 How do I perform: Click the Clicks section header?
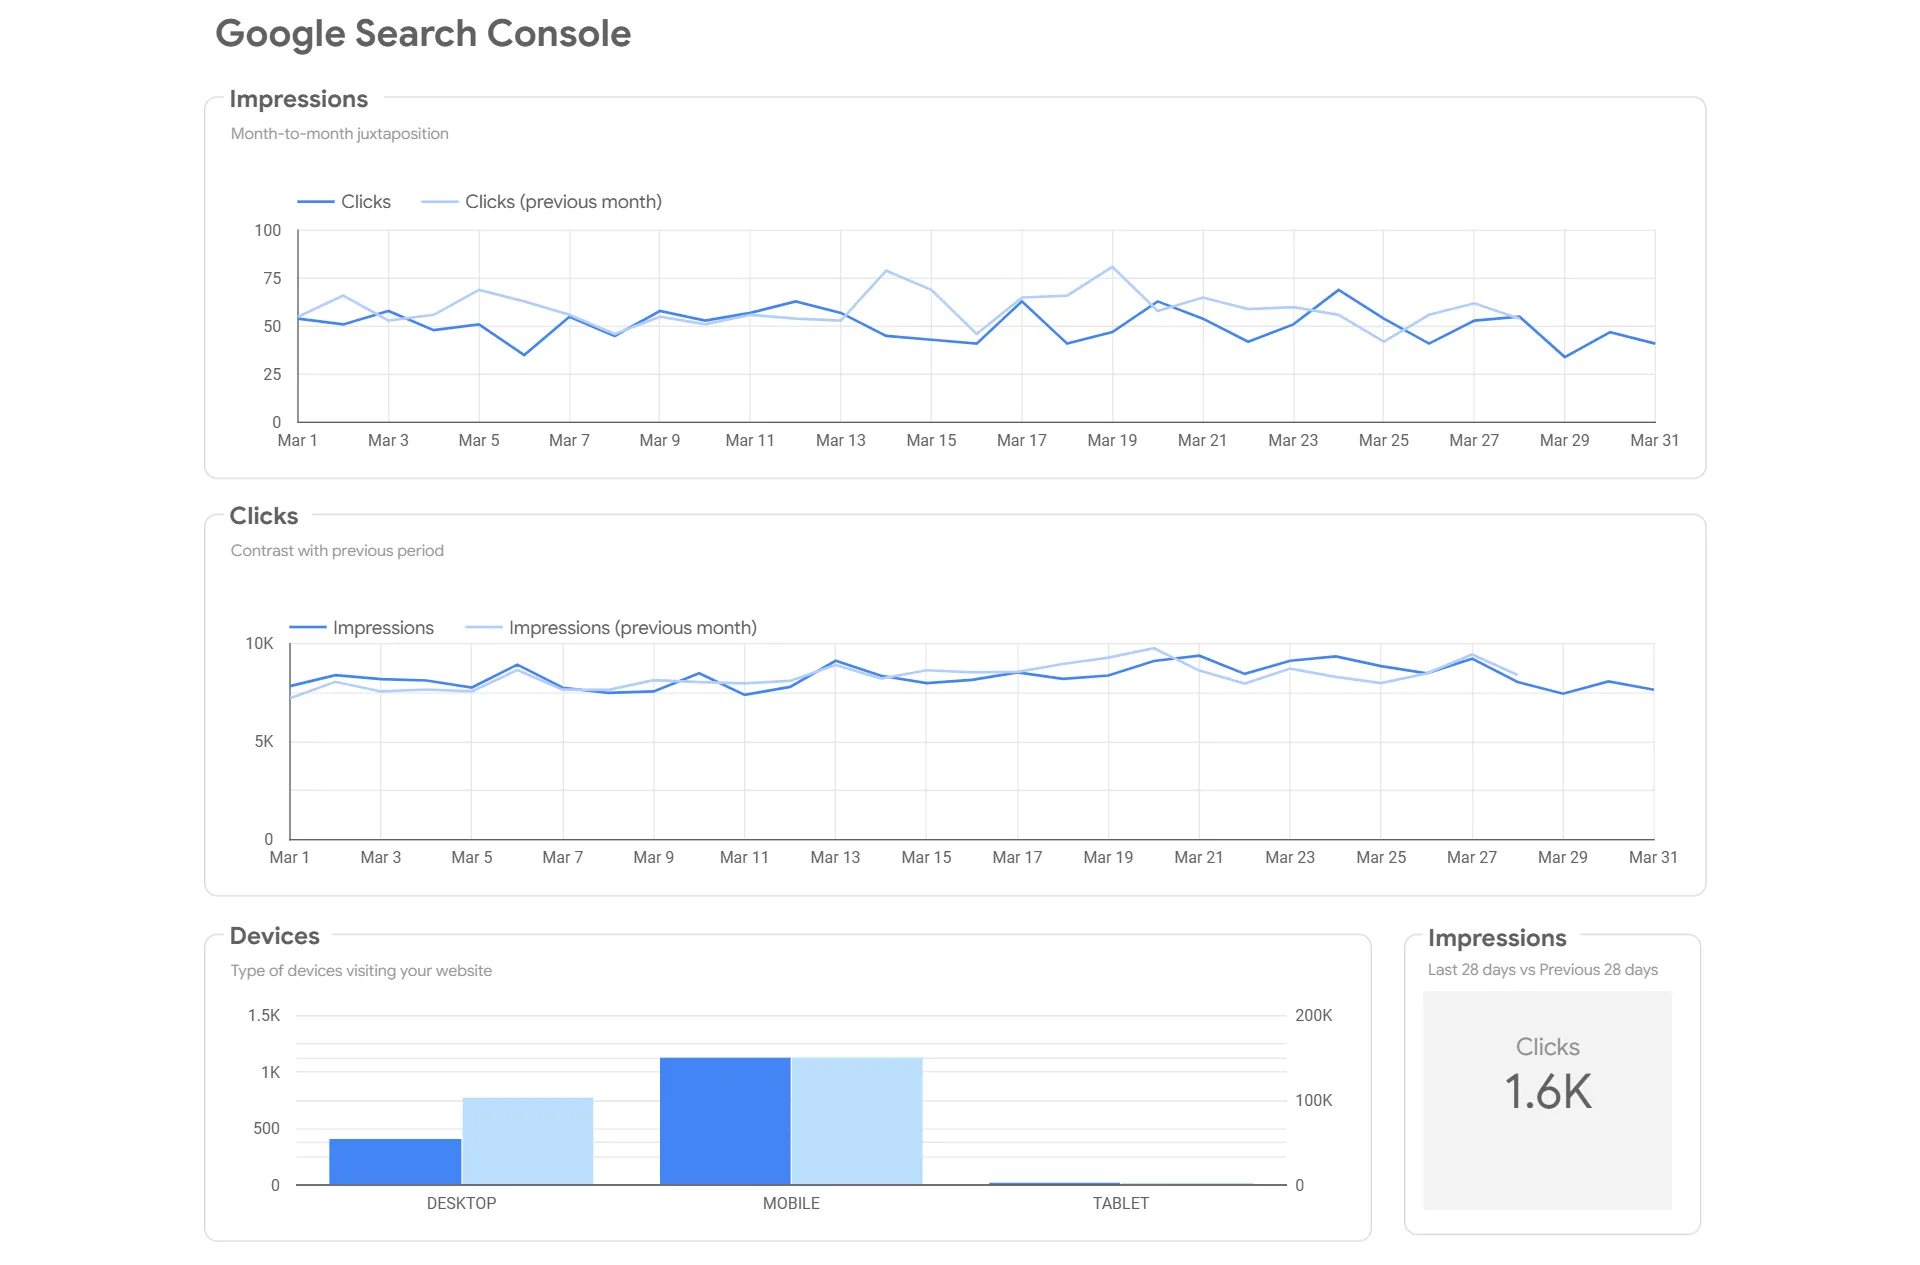coord(263,516)
